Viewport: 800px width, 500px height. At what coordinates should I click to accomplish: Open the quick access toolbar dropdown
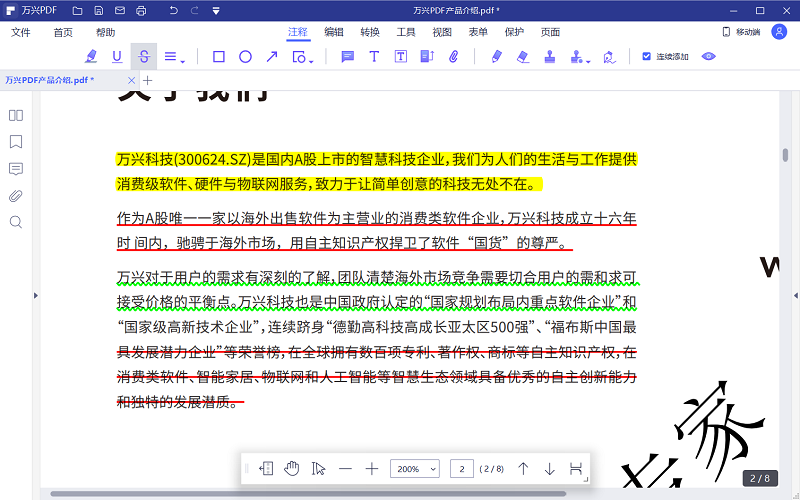coord(216,10)
